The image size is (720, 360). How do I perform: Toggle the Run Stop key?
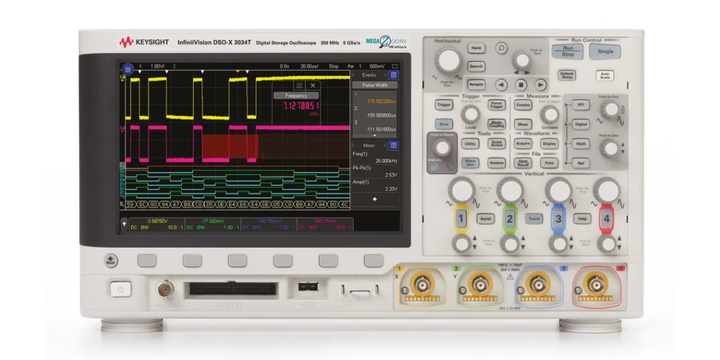tap(568, 51)
